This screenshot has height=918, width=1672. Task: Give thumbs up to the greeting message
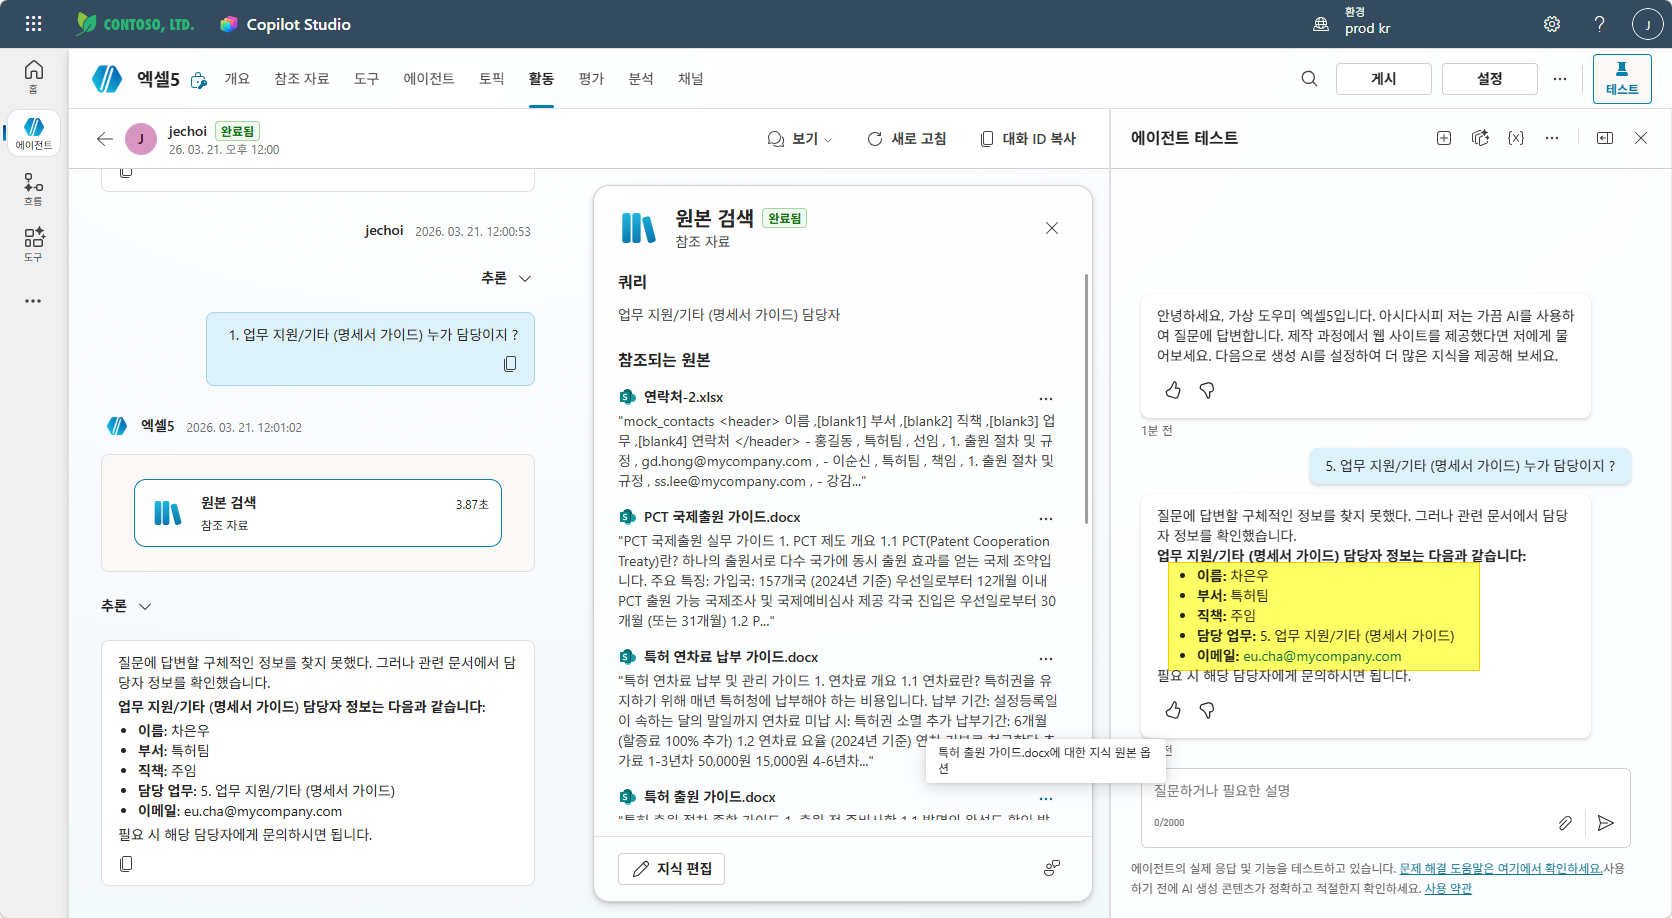[1173, 390]
